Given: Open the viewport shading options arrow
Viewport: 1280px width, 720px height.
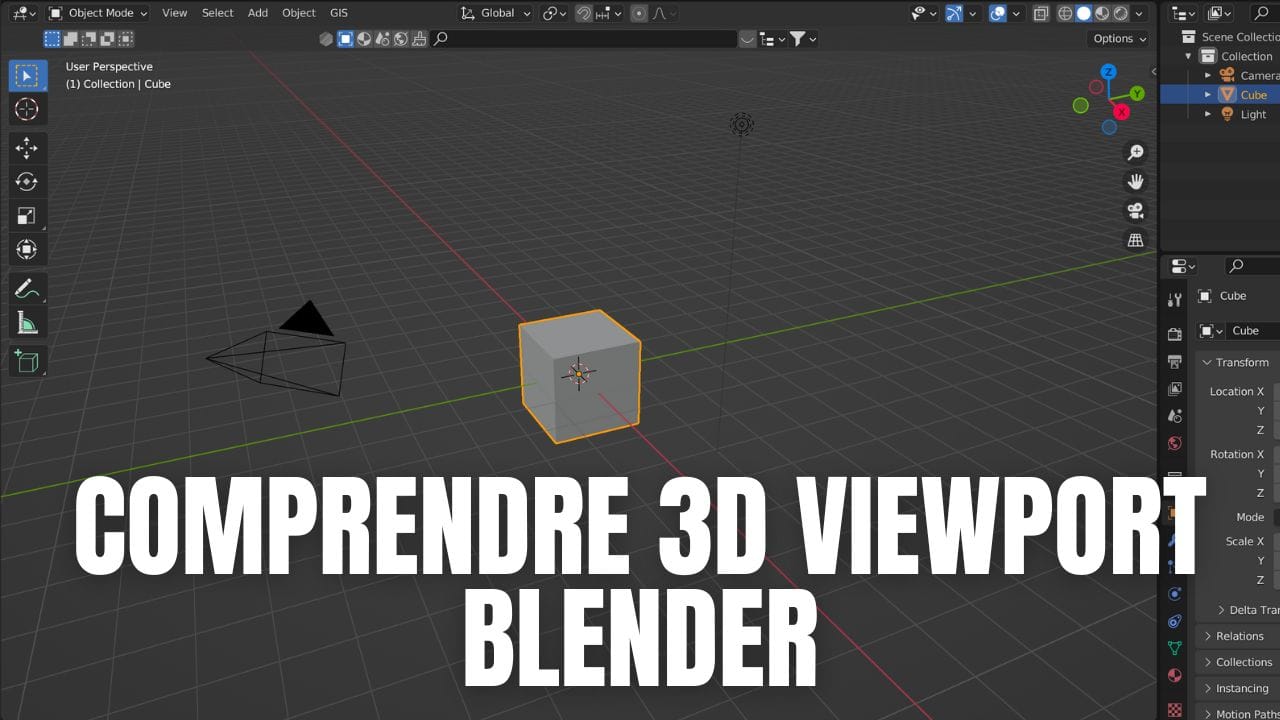Looking at the screenshot, I should 1139,13.
